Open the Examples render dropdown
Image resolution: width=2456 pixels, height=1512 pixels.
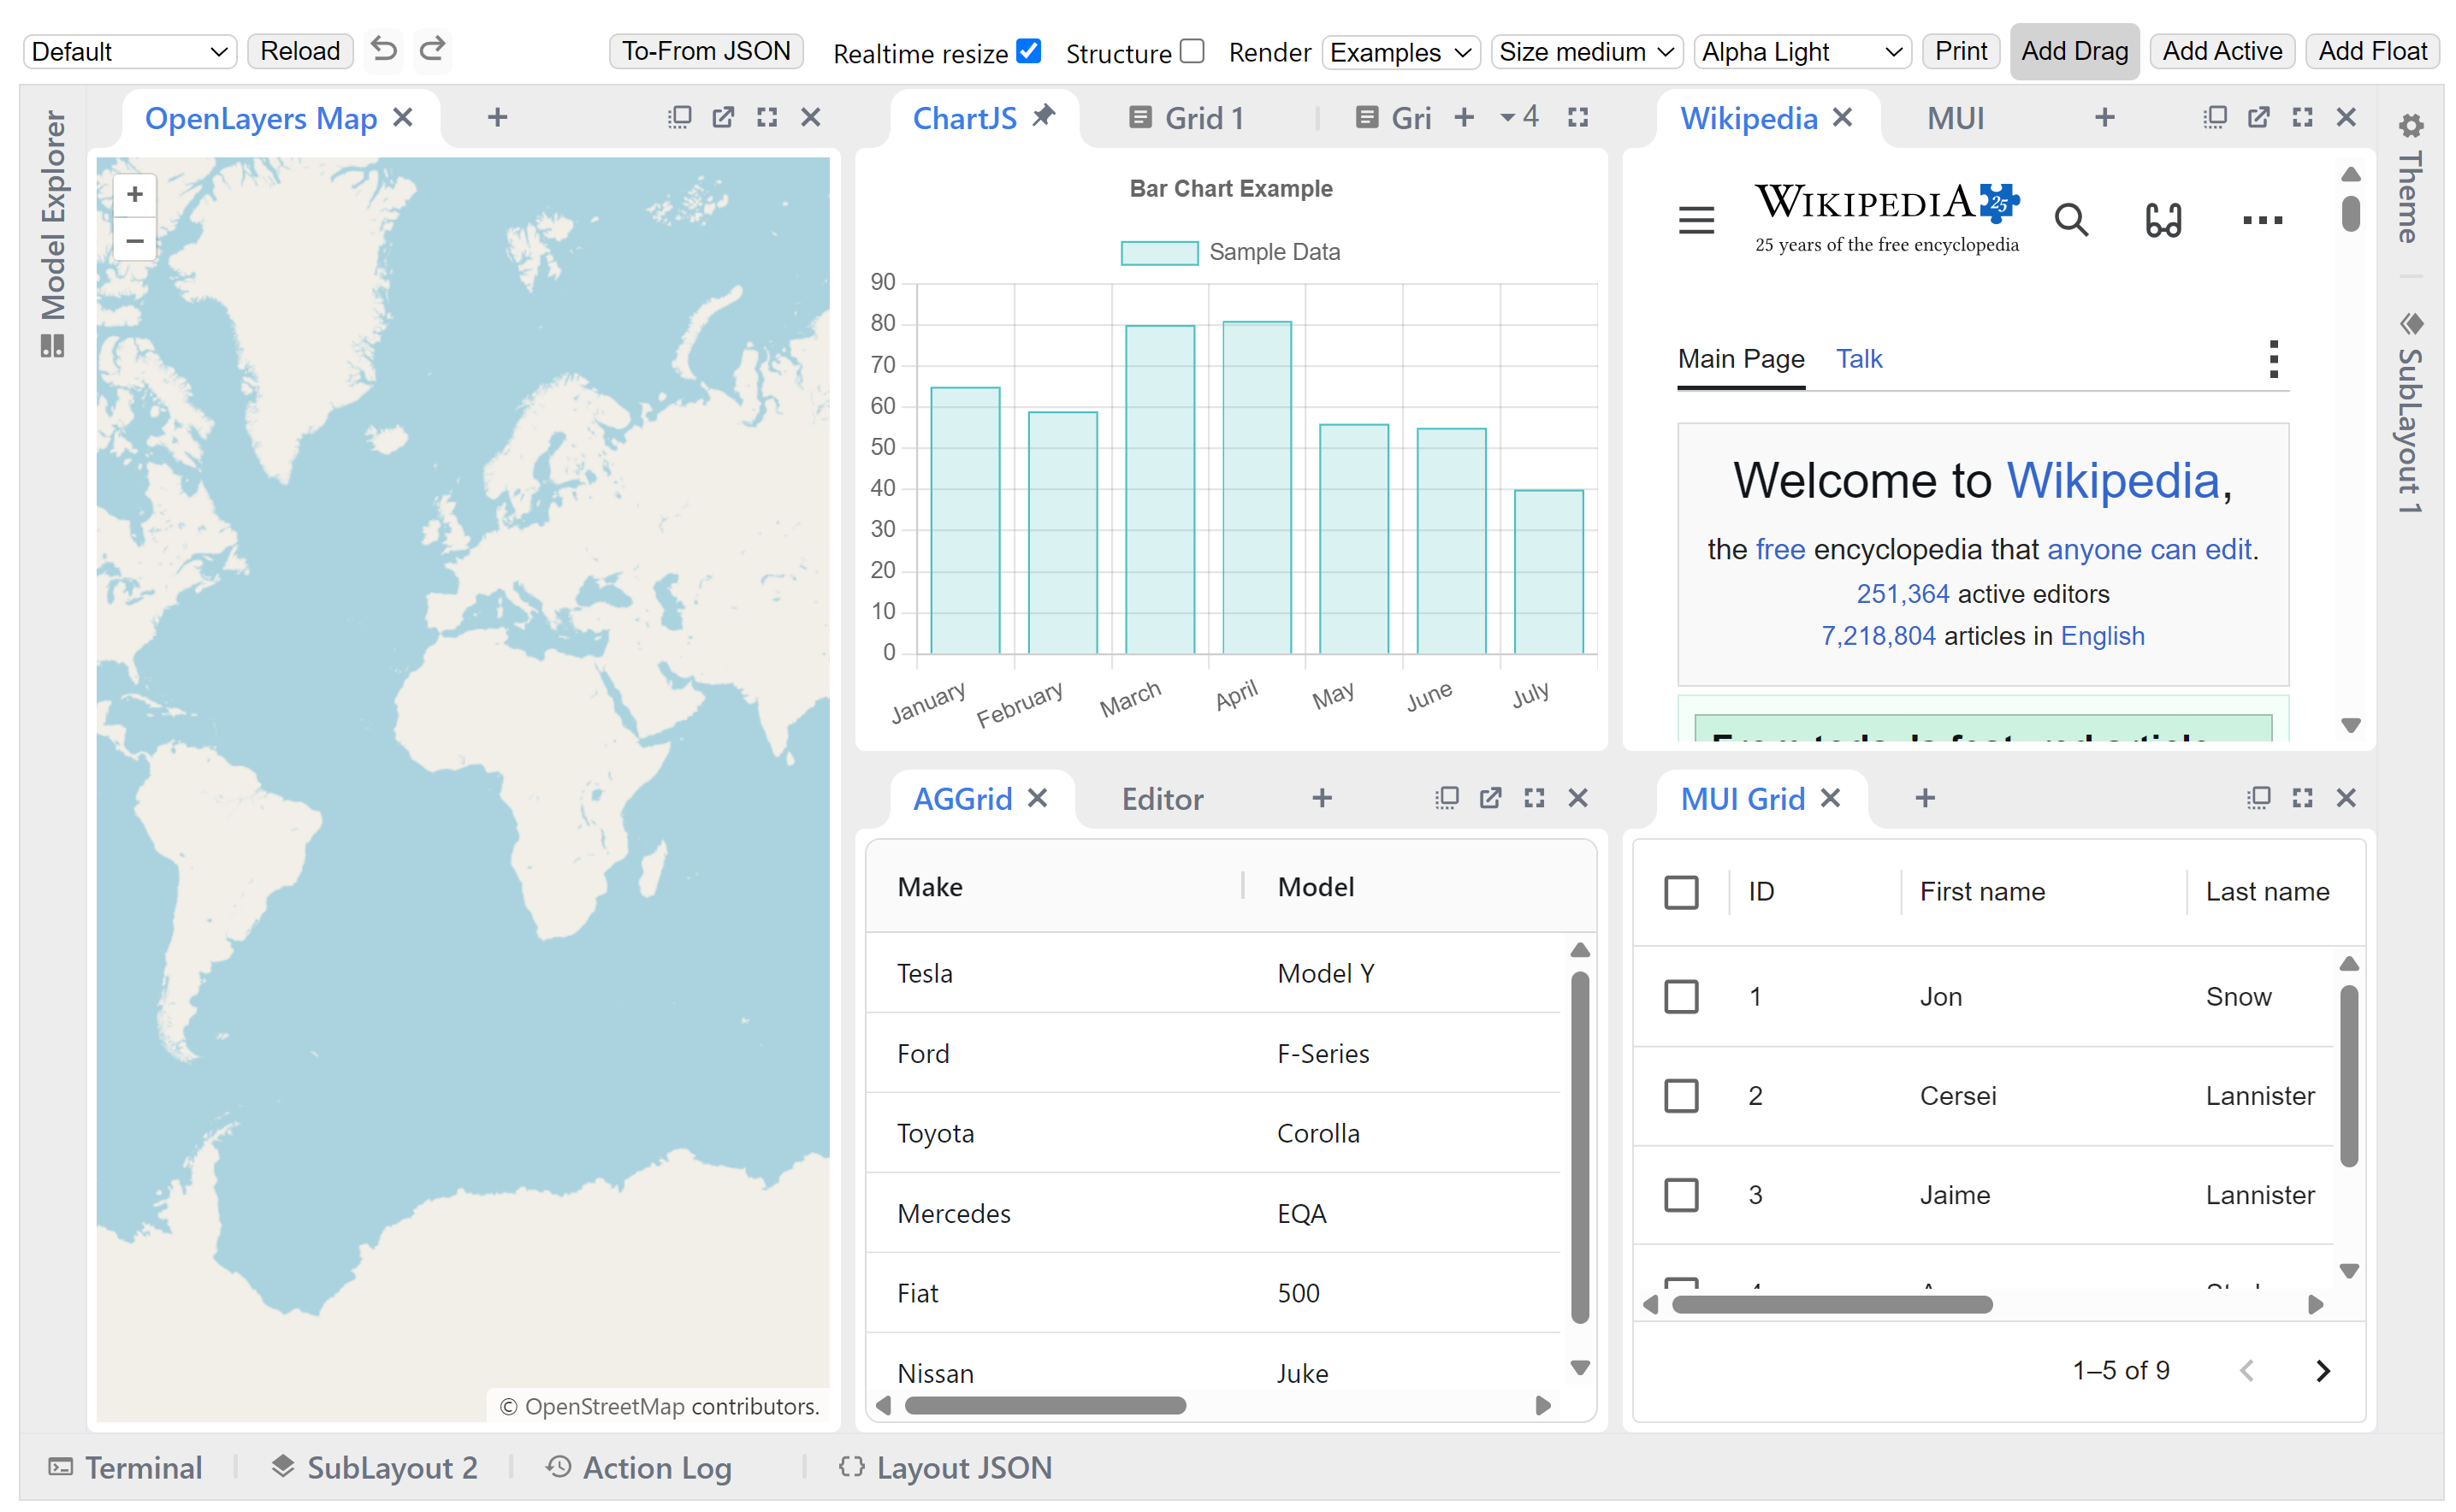[x=1400, y=51]
